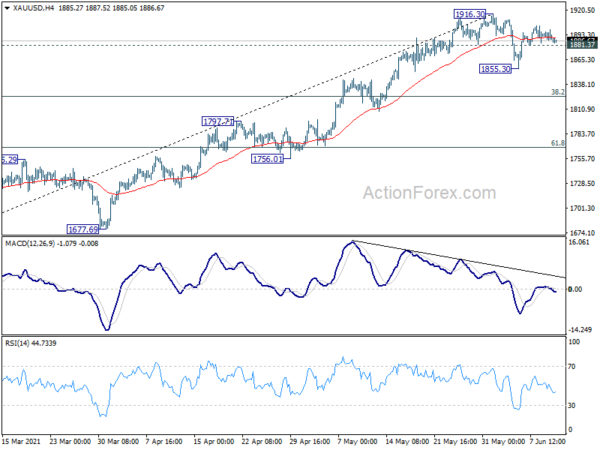Click the 1920.50 price axis value
This screenshot has height=450, width=600.
tap(582, 10)
